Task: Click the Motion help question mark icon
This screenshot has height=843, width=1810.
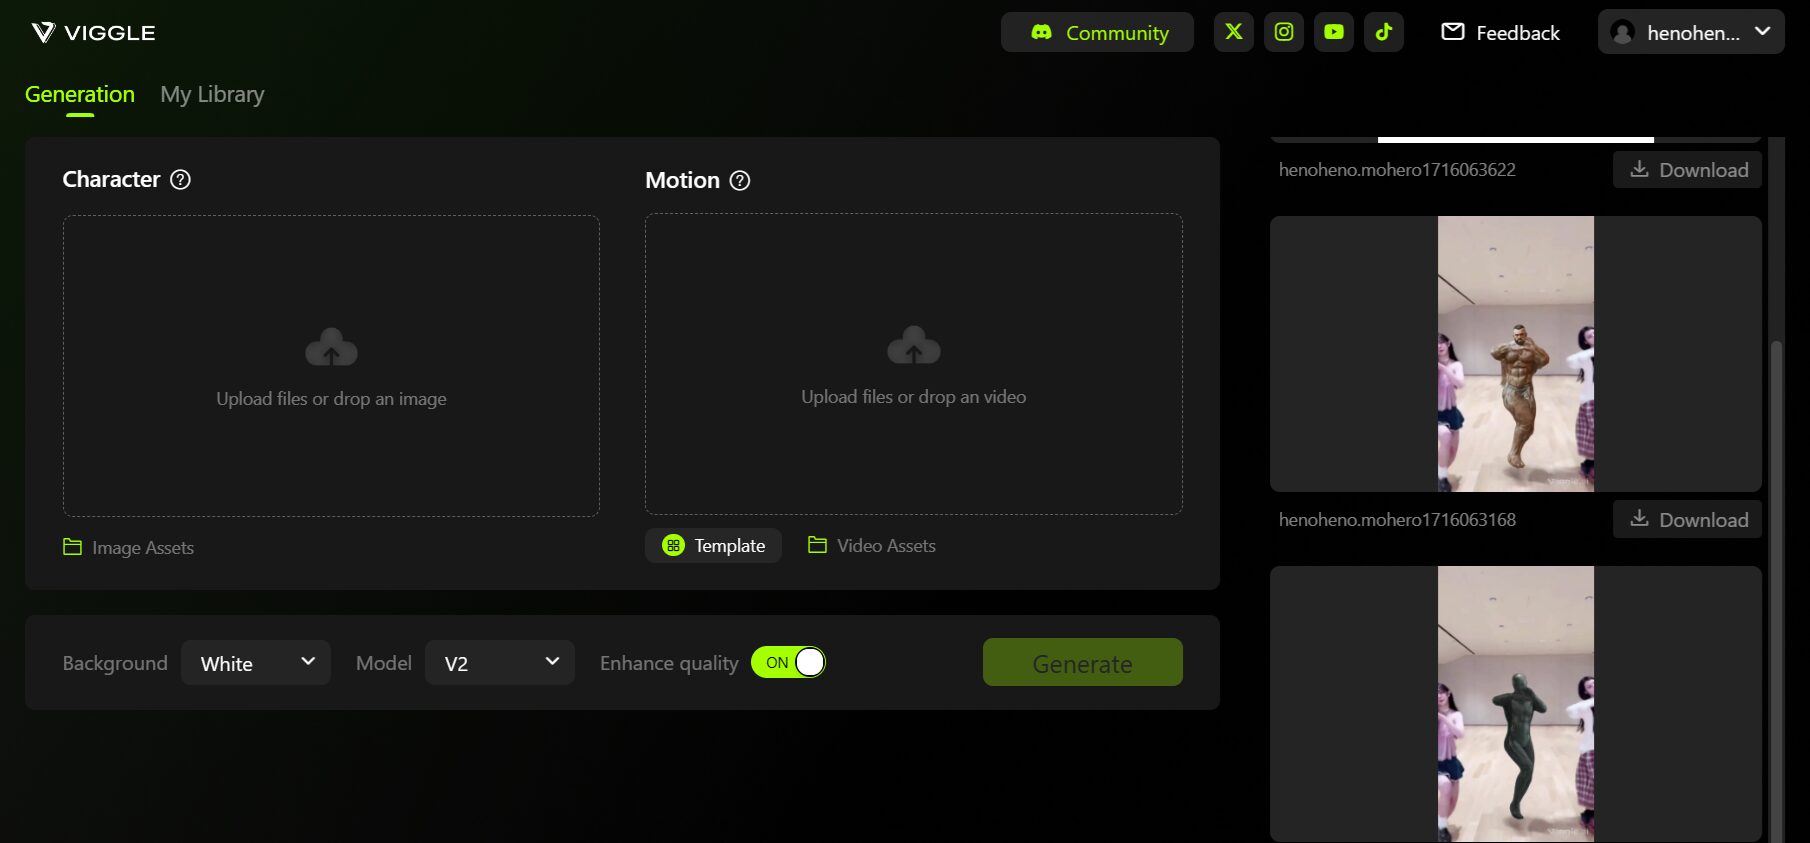Action: pyautogui.click(x=739, y=181)
